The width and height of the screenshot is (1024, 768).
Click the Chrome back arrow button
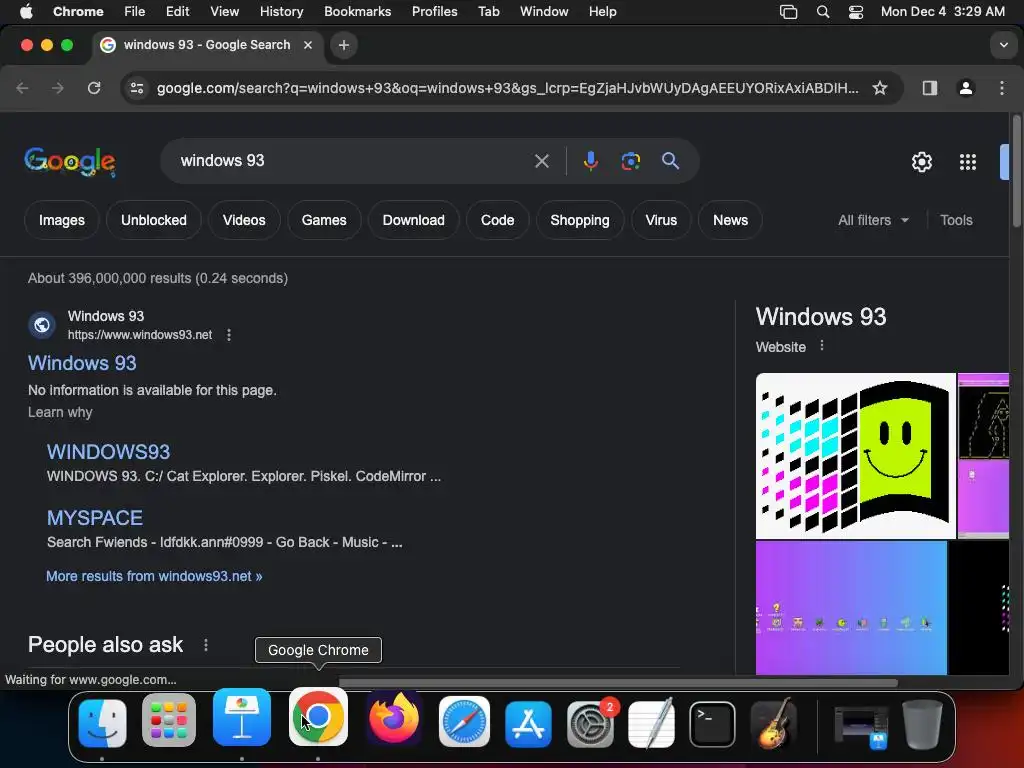(22, 88)
